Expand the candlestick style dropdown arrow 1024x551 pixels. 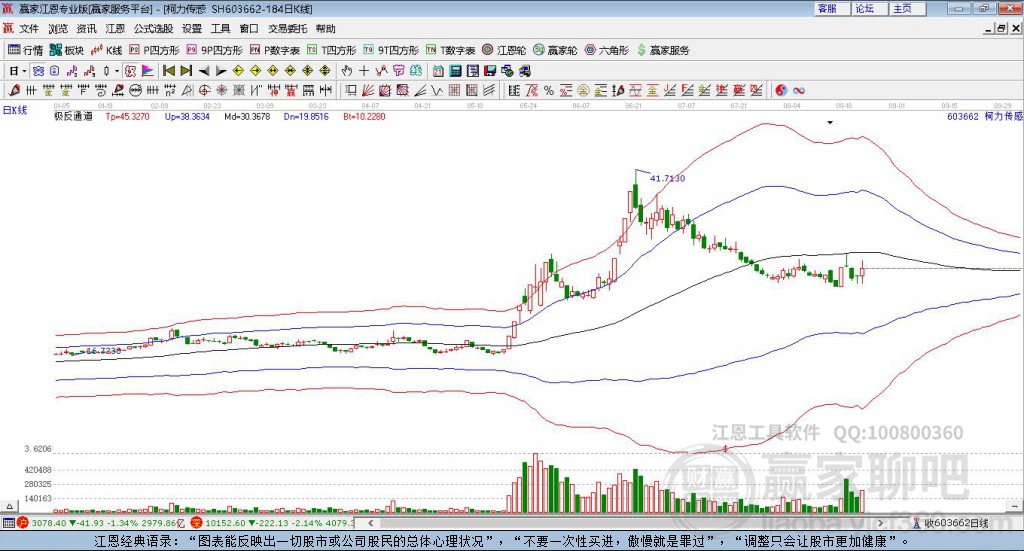click(117, 71)
